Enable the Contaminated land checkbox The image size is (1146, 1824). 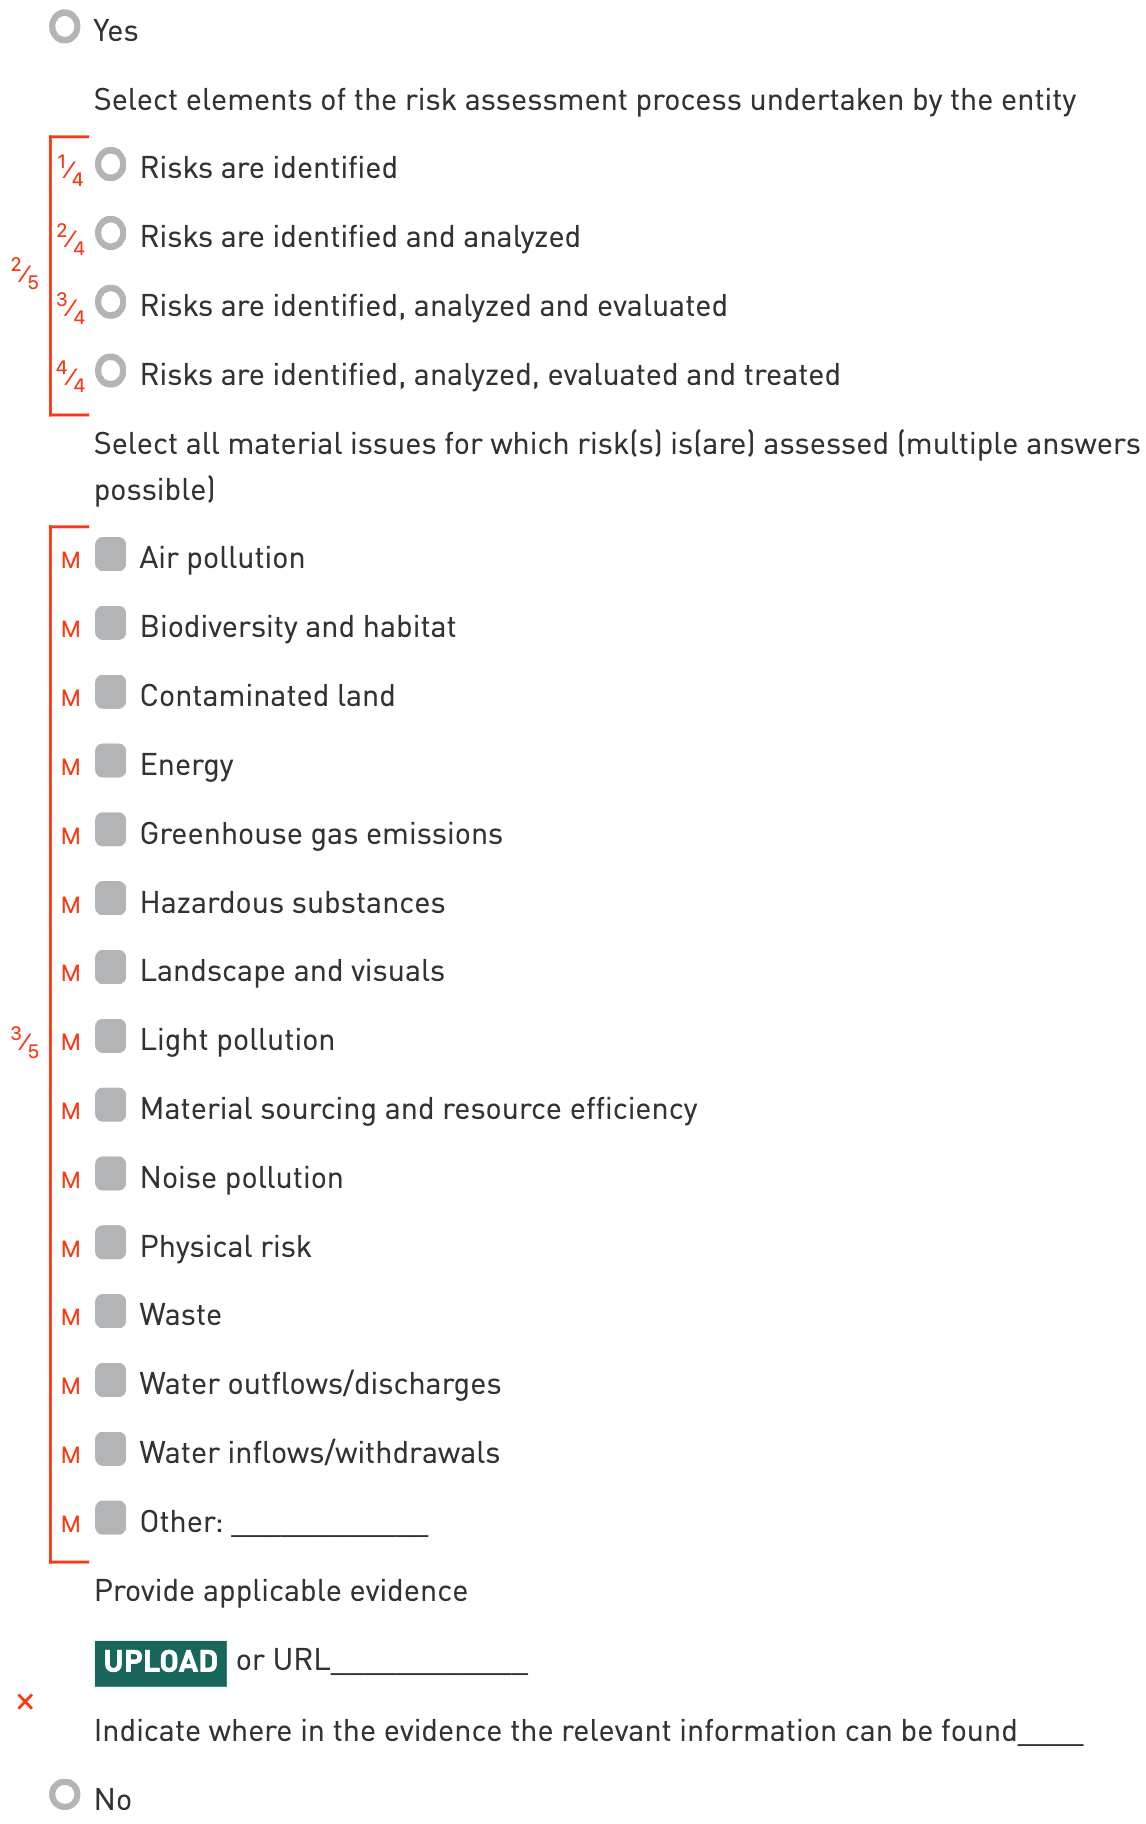coord(111,692)
